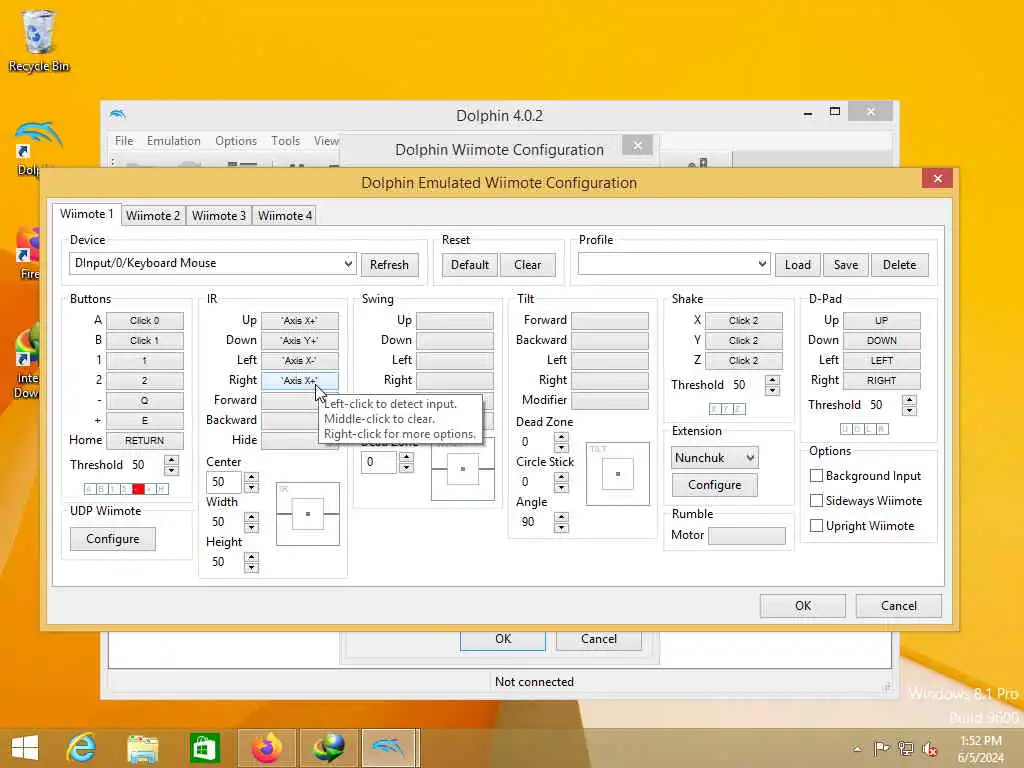Open Firefox from taskbar
Image resolution: width=1024 pixels, height=768 pixels.
[266, 748]
